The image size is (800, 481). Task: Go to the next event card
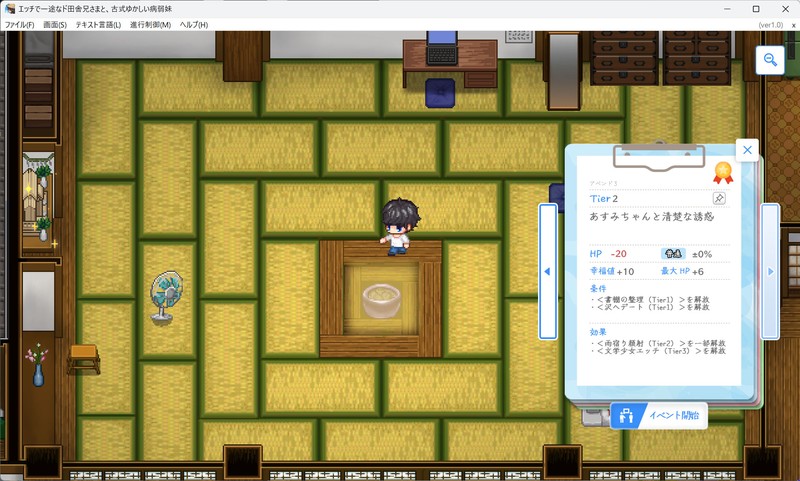770,271
